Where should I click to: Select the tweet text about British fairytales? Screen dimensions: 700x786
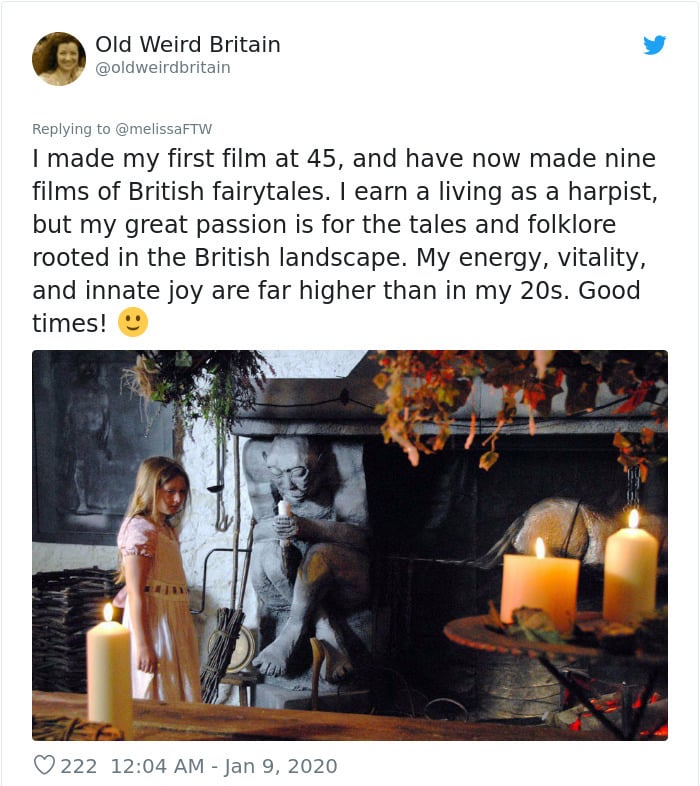pyautogui.click(x=345, y=241)
